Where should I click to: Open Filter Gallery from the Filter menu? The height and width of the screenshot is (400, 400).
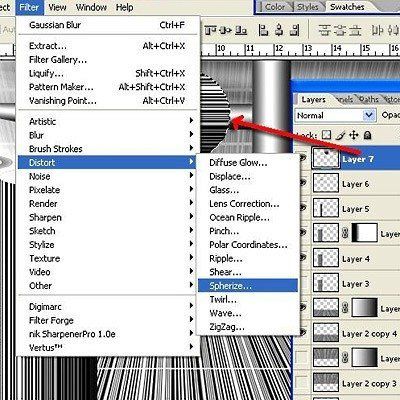coord(109,60)
